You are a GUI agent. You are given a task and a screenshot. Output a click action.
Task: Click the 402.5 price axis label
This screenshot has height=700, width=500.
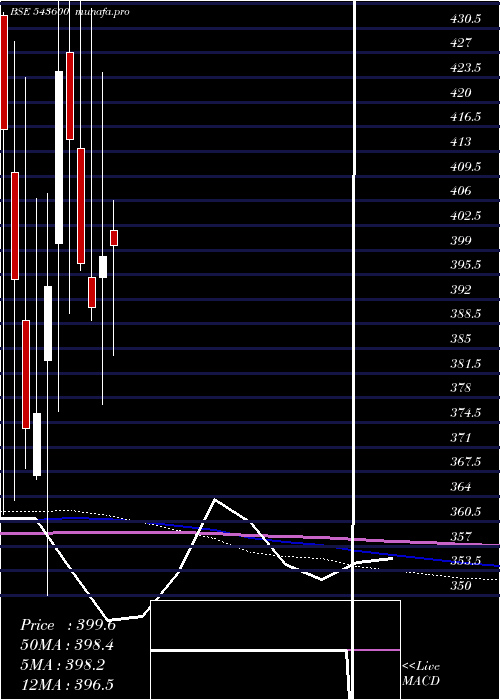(465, 216)
